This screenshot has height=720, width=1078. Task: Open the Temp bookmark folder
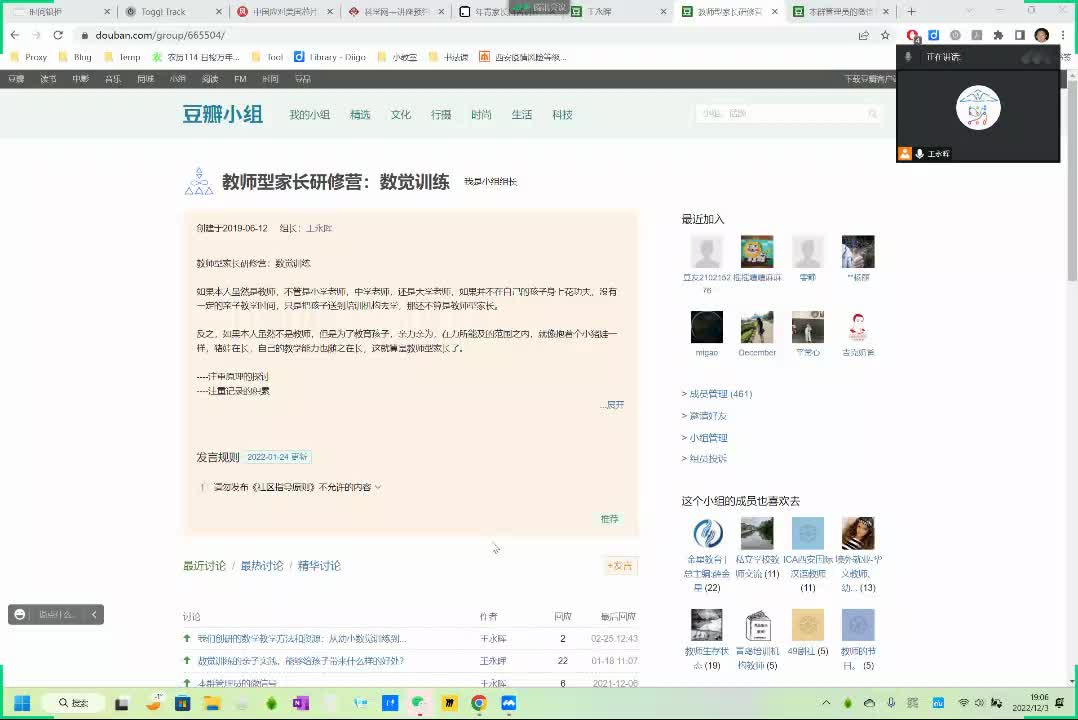tap(122, 57)
